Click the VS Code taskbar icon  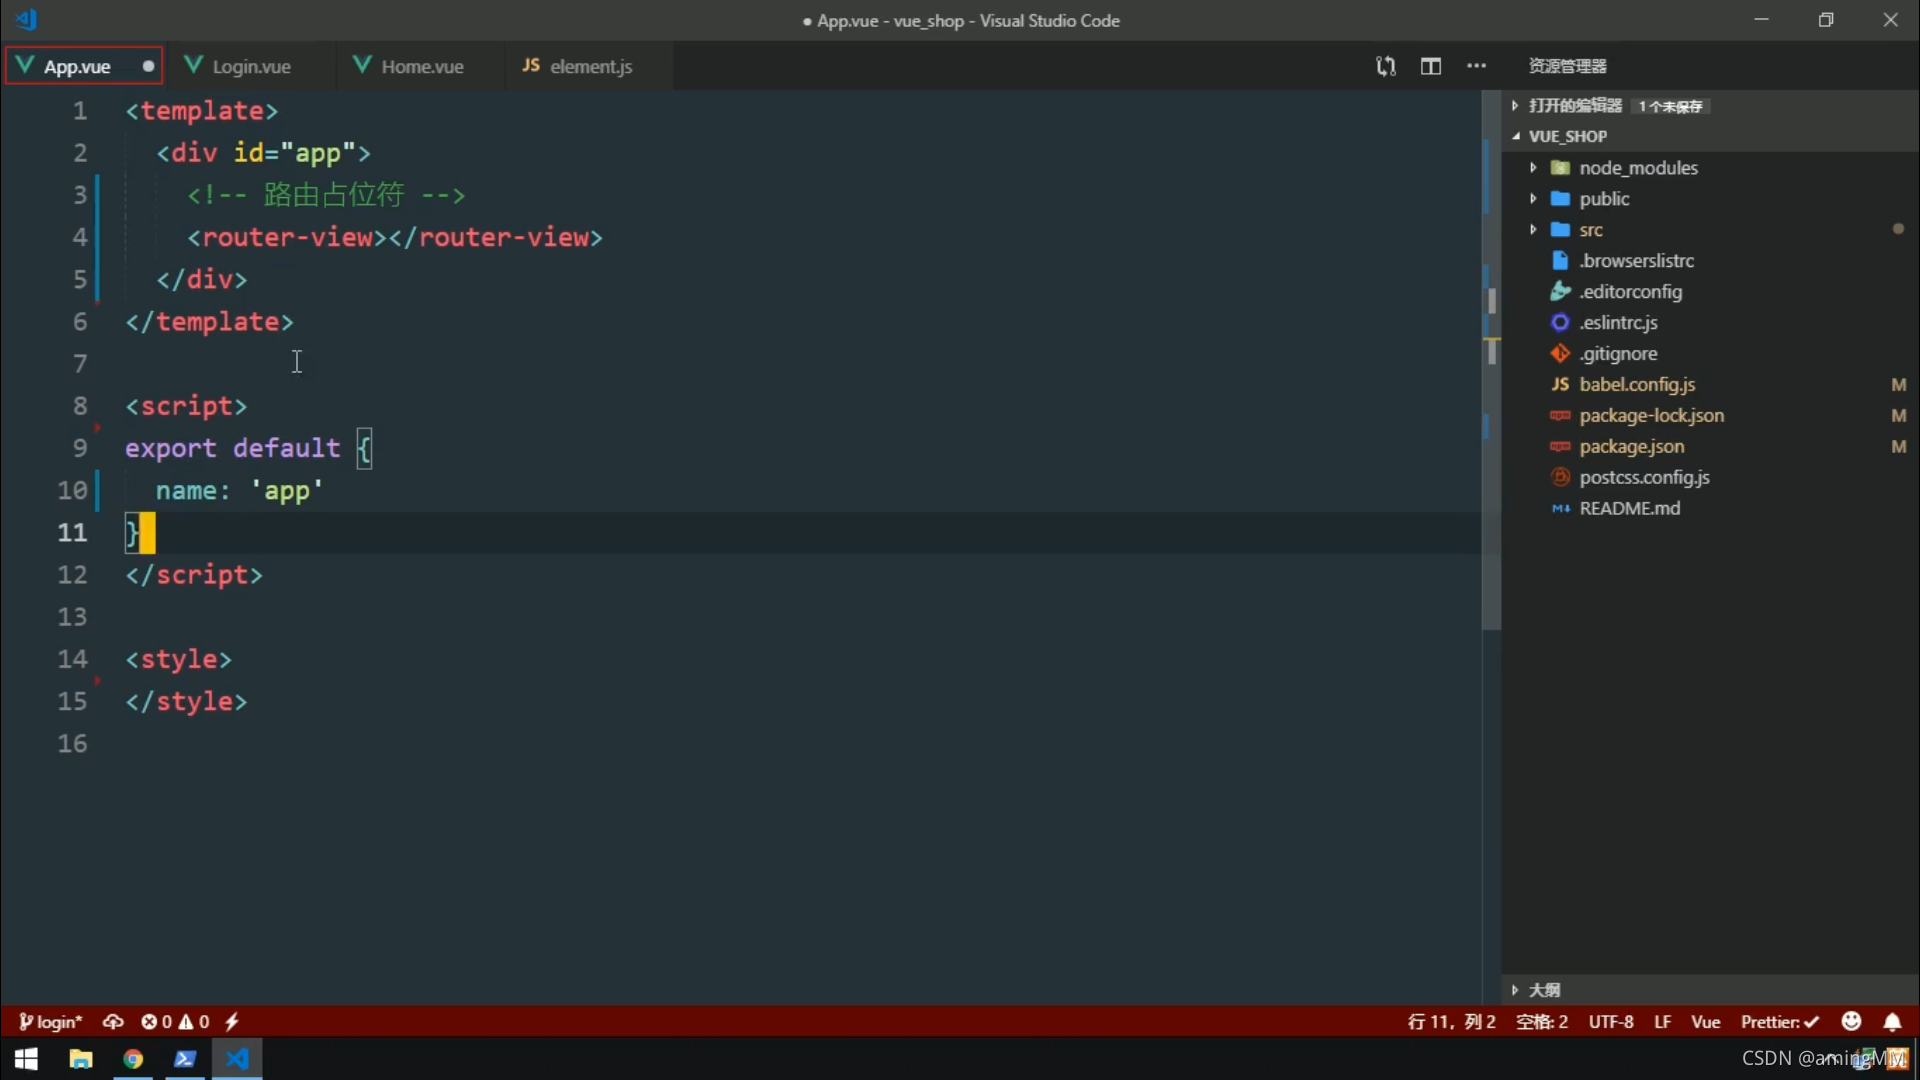coord(237,1059)
